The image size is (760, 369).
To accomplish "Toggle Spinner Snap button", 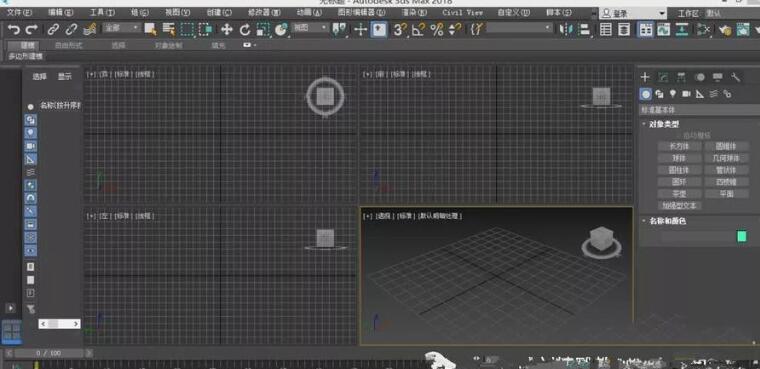I will click(x=455, y=30).
